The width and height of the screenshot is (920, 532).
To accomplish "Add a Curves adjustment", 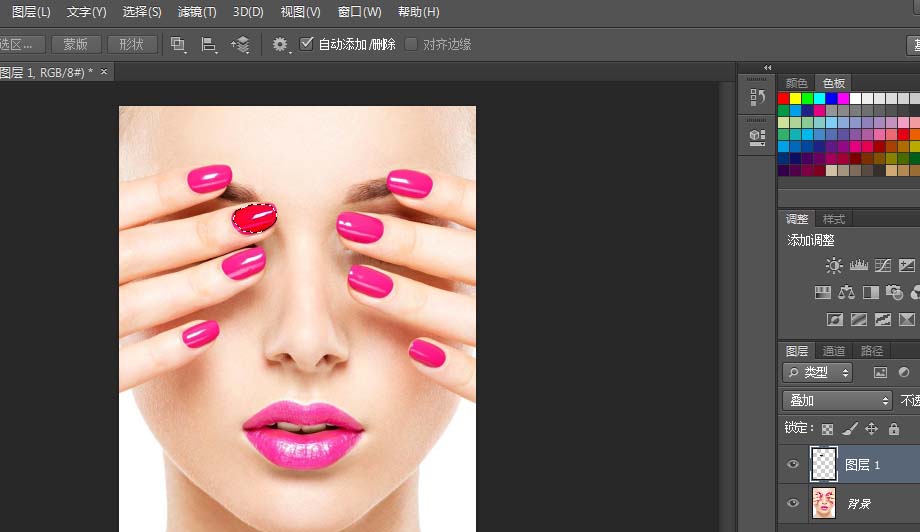I will (x=882, y=265).
